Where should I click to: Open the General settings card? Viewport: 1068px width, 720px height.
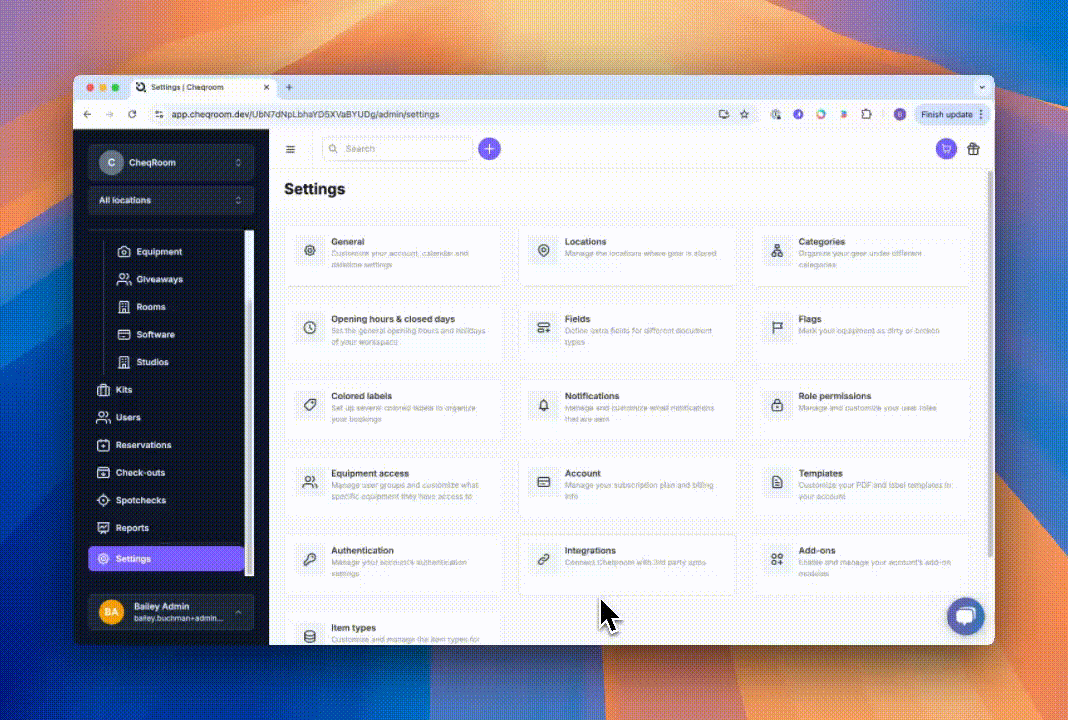[x=394, y=256]
